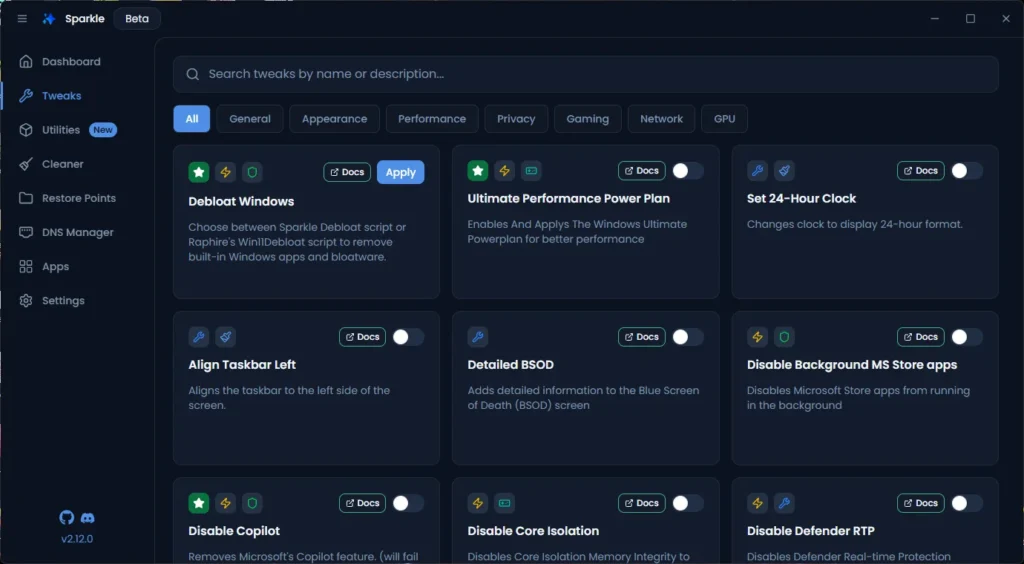
Task: Go to Cleaner in sidebar
Action: pyautogui.click(x=62, y=164)
